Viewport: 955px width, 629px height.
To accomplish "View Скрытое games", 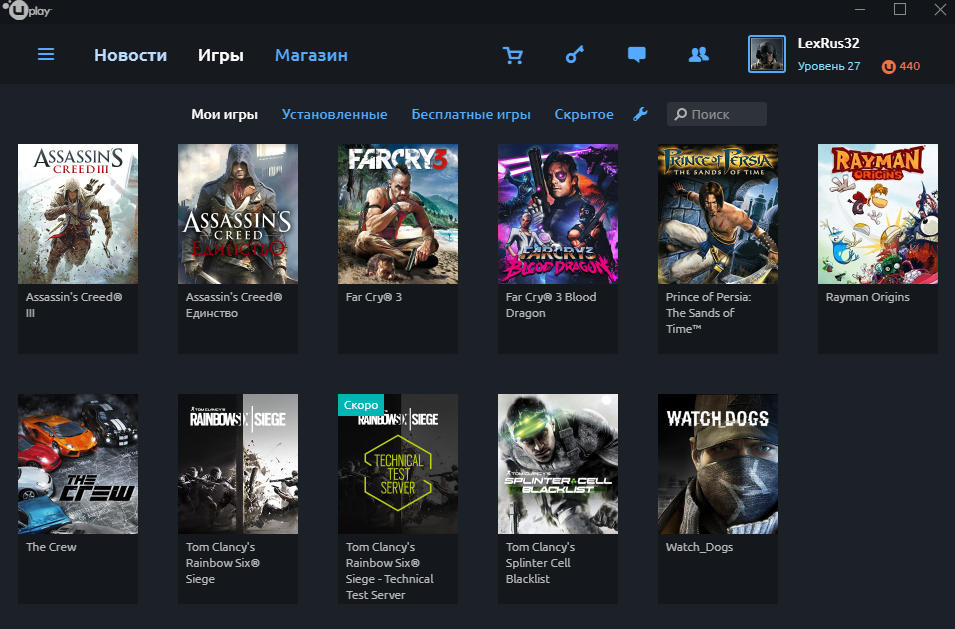I will 583,114.
